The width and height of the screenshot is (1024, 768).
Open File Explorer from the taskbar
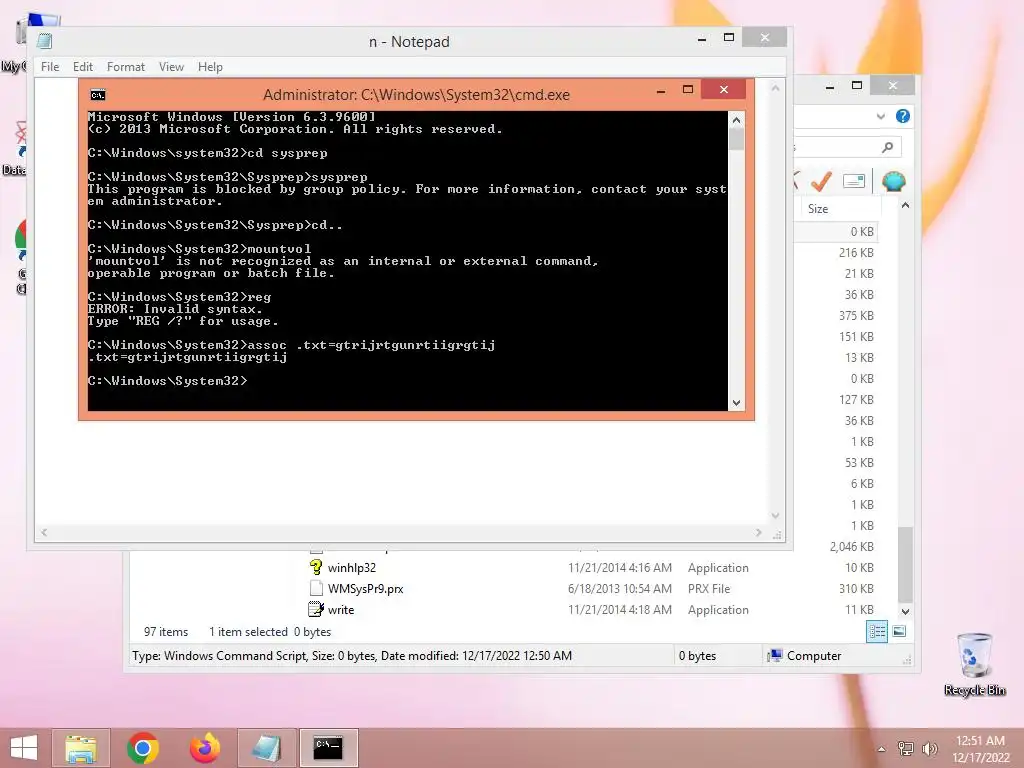coord(81,748)
